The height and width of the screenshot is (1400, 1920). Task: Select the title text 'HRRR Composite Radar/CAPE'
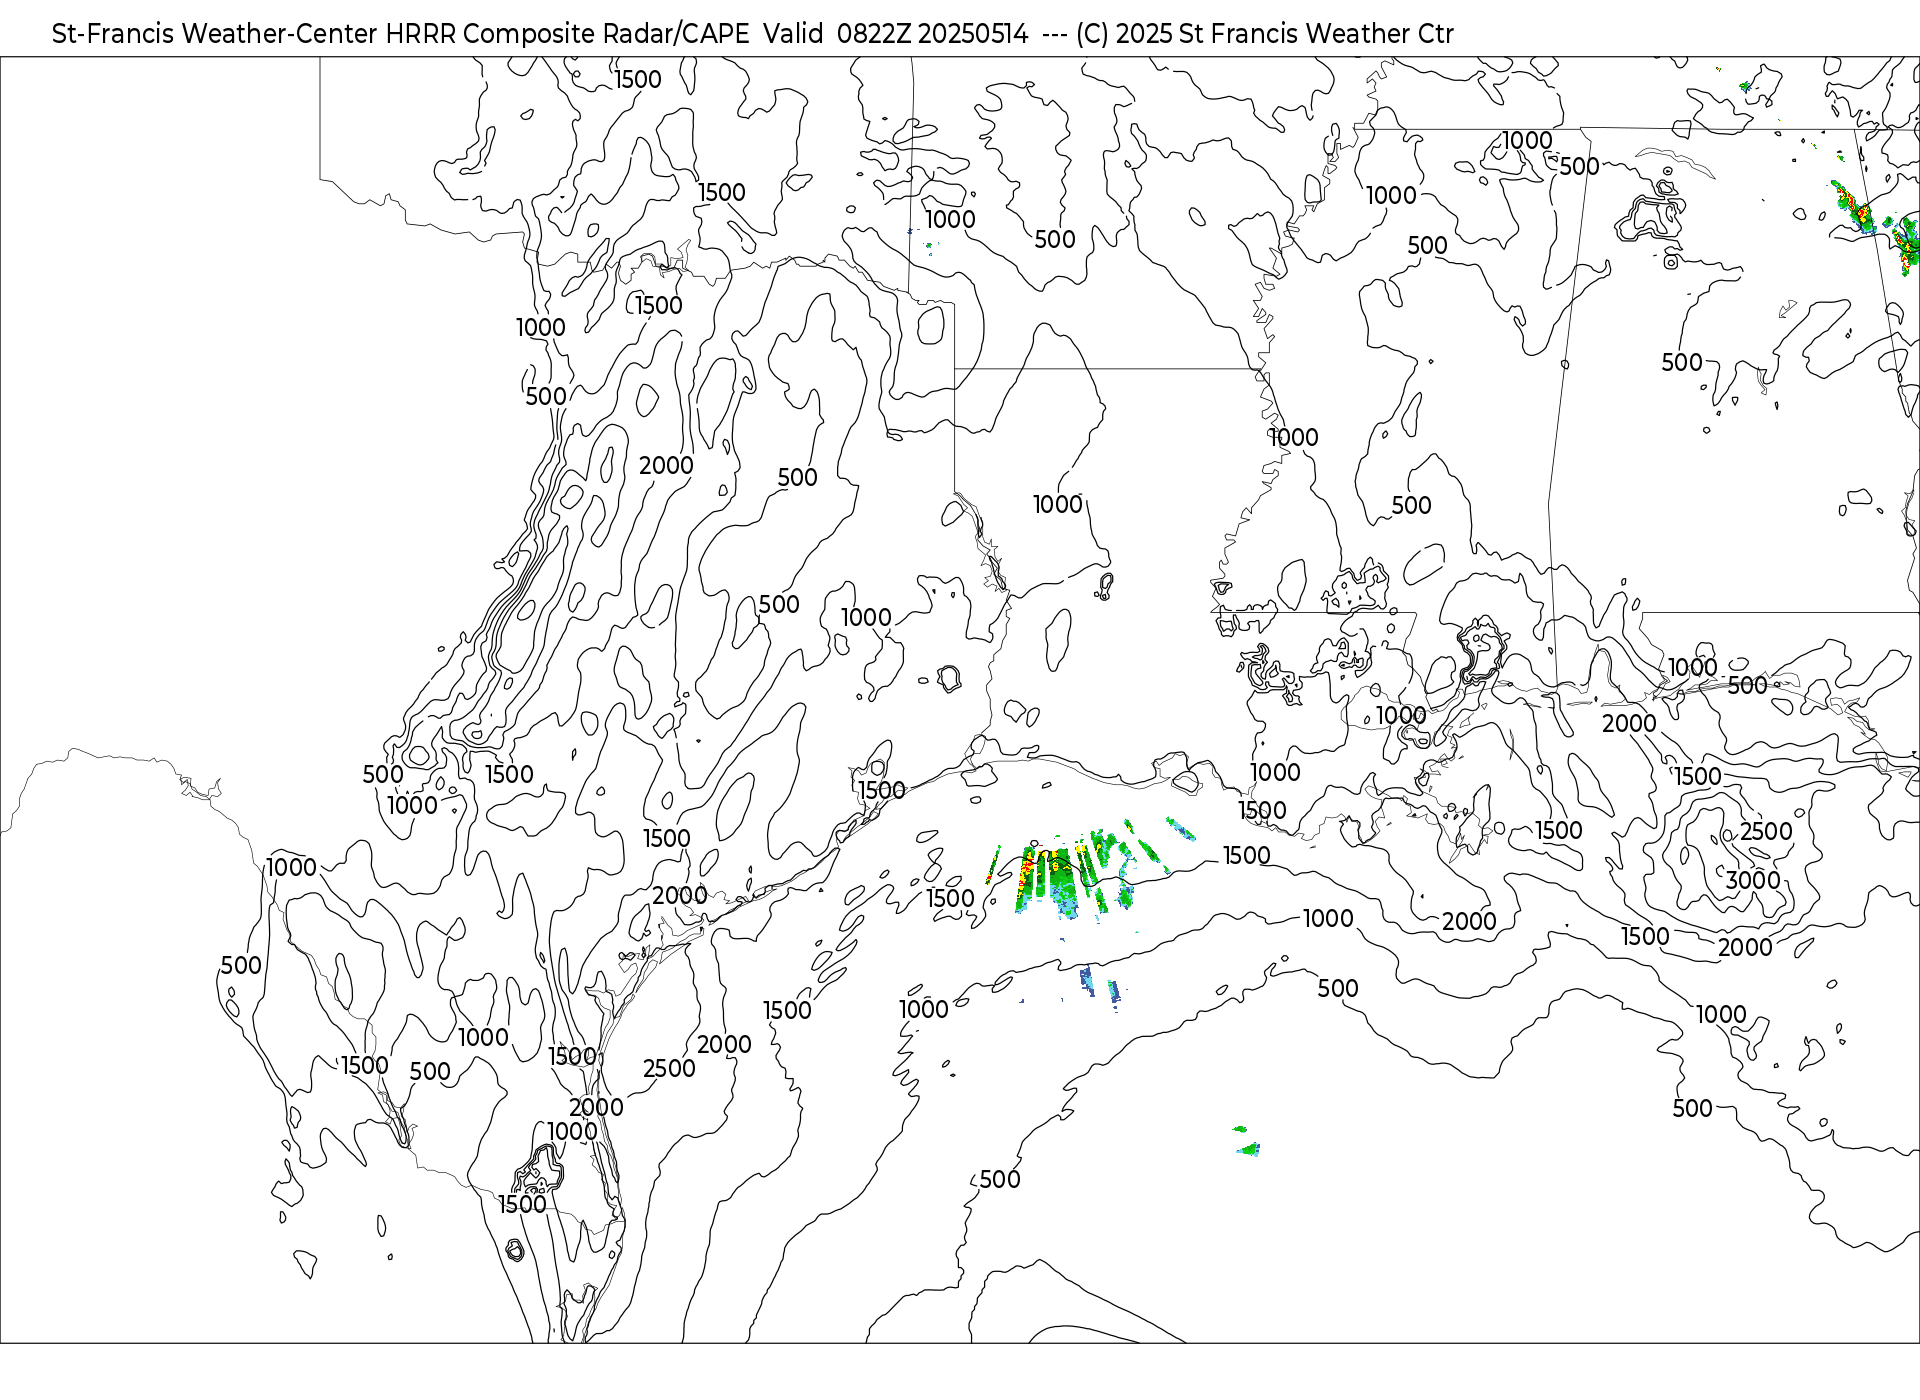567,34
